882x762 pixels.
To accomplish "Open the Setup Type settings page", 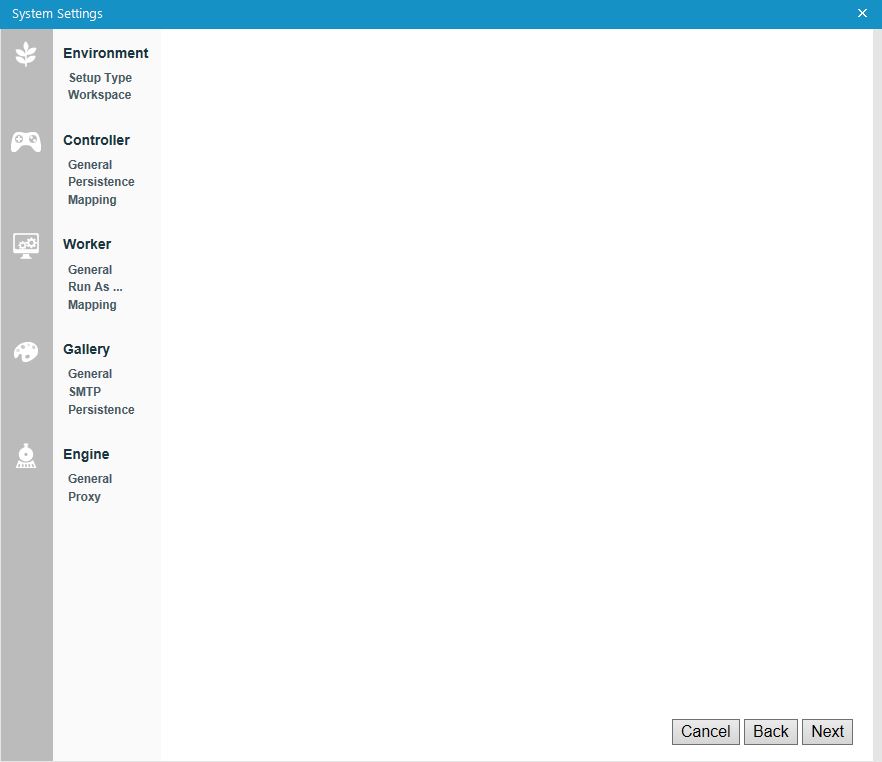I will [x=99, y=77].
